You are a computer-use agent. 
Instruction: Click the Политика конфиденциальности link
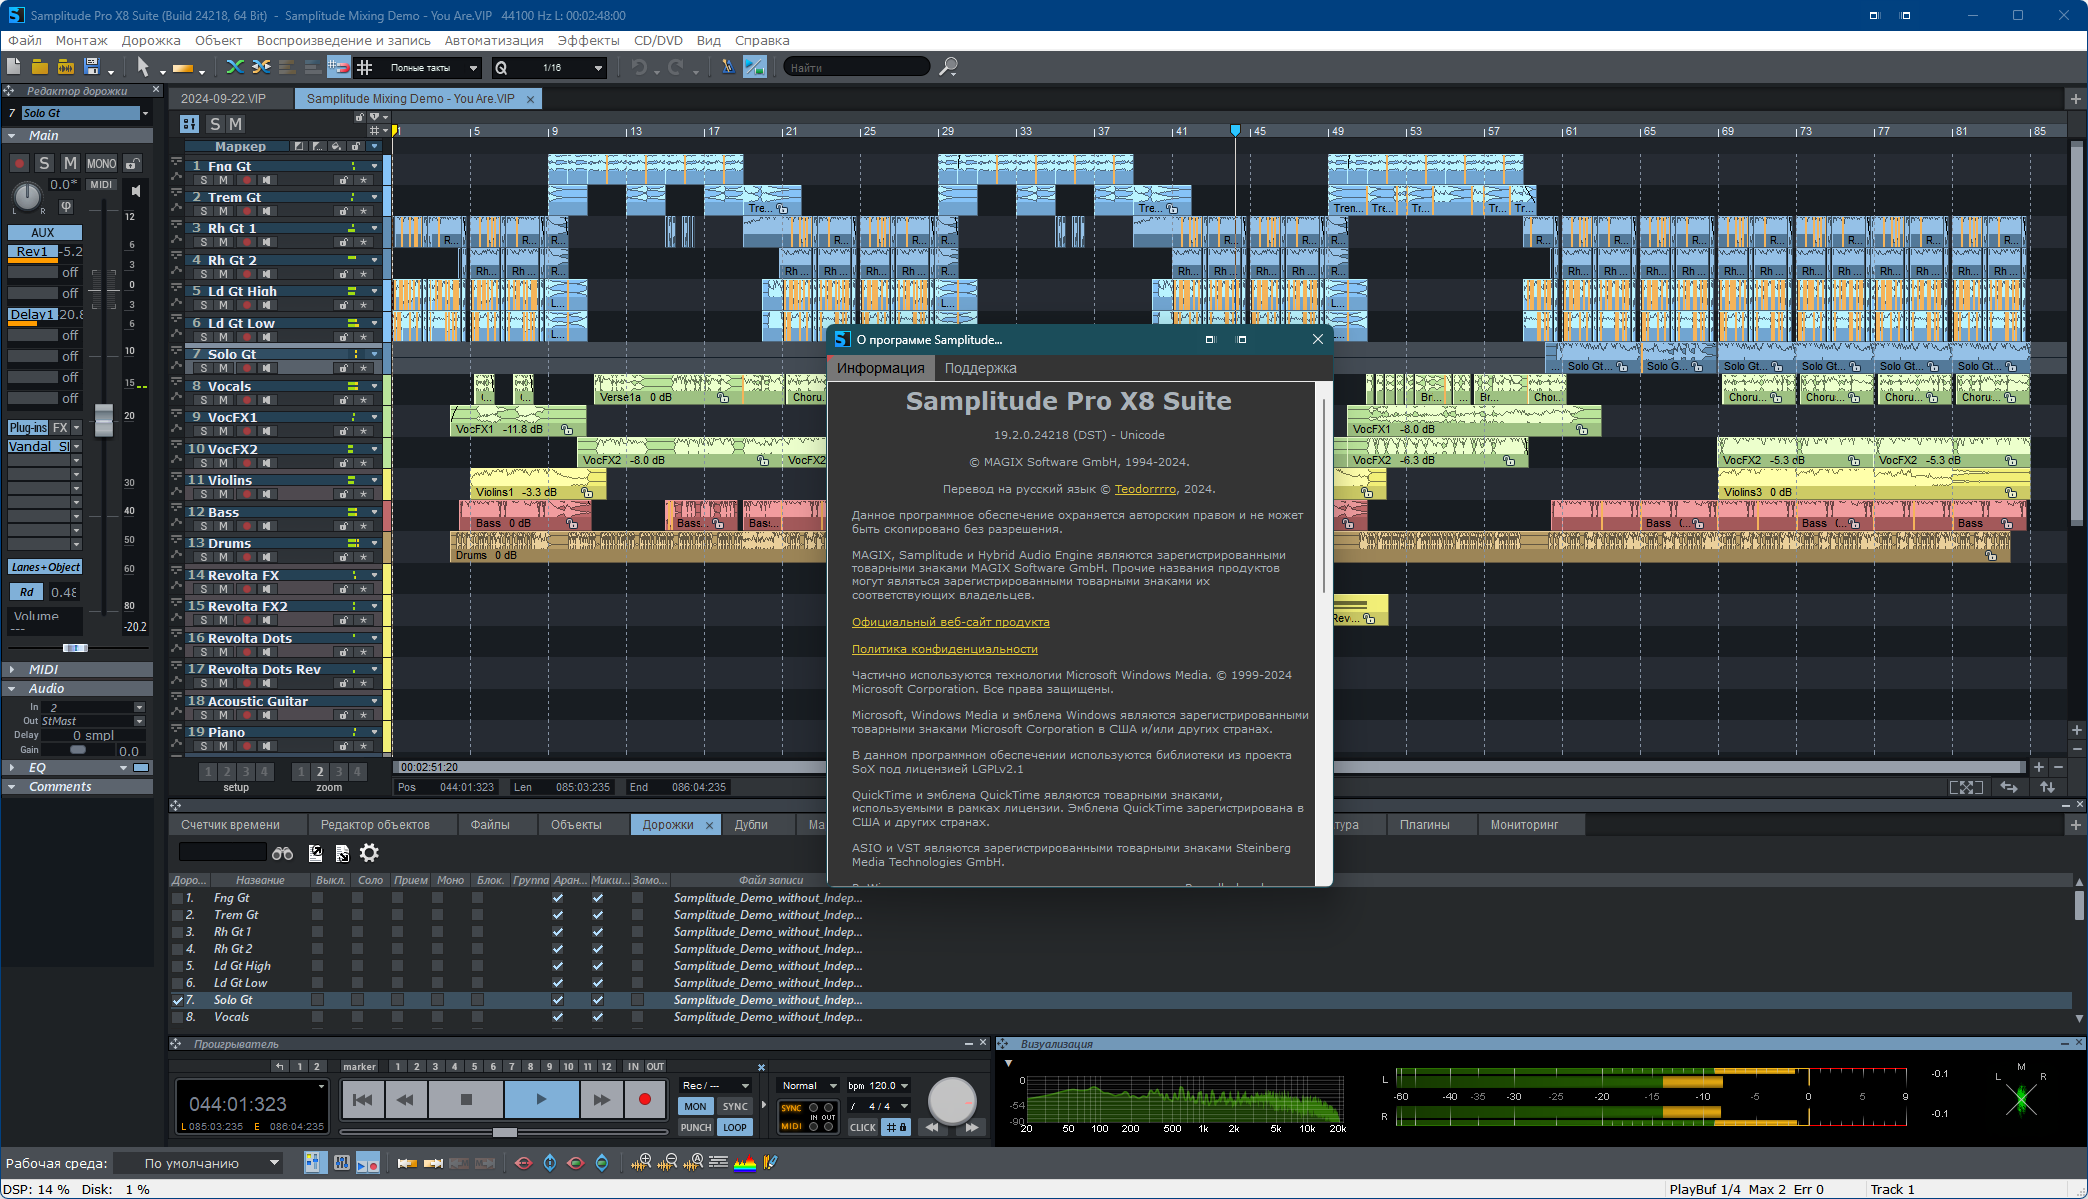point(944,649)
